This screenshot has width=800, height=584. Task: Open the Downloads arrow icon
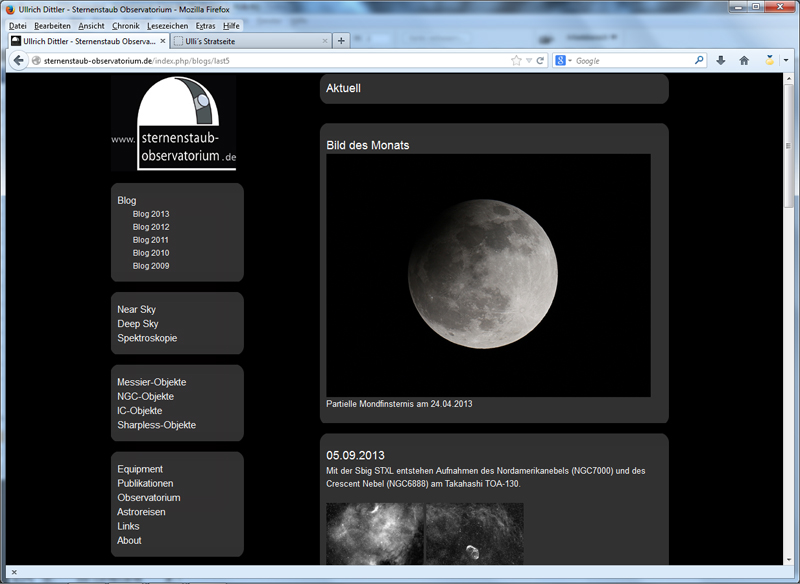coord(720,61)
